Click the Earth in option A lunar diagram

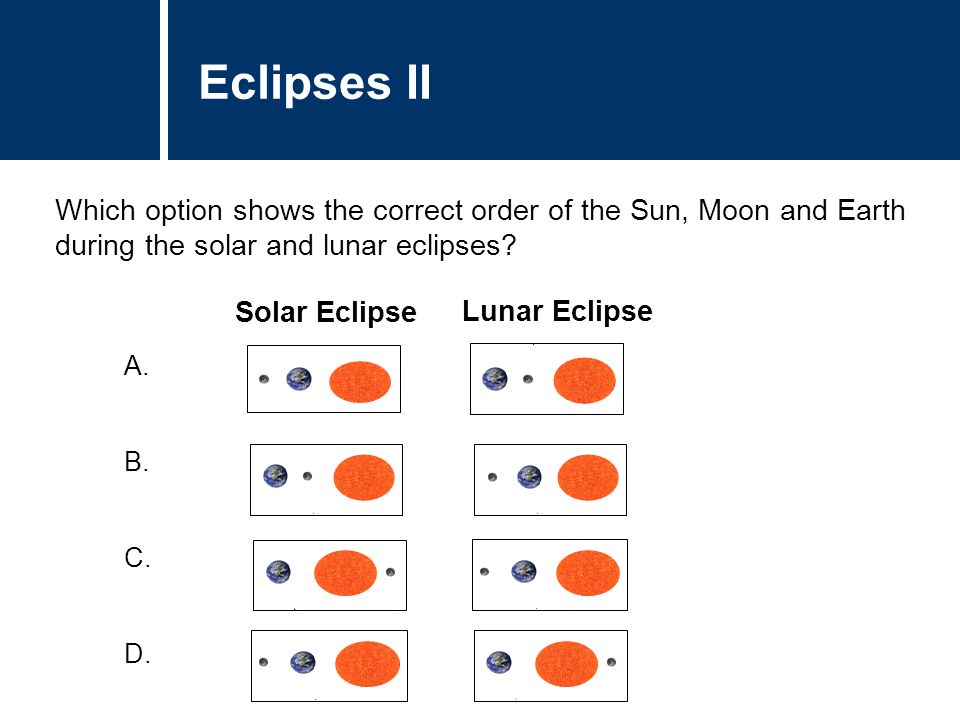[x=495, y=379]
